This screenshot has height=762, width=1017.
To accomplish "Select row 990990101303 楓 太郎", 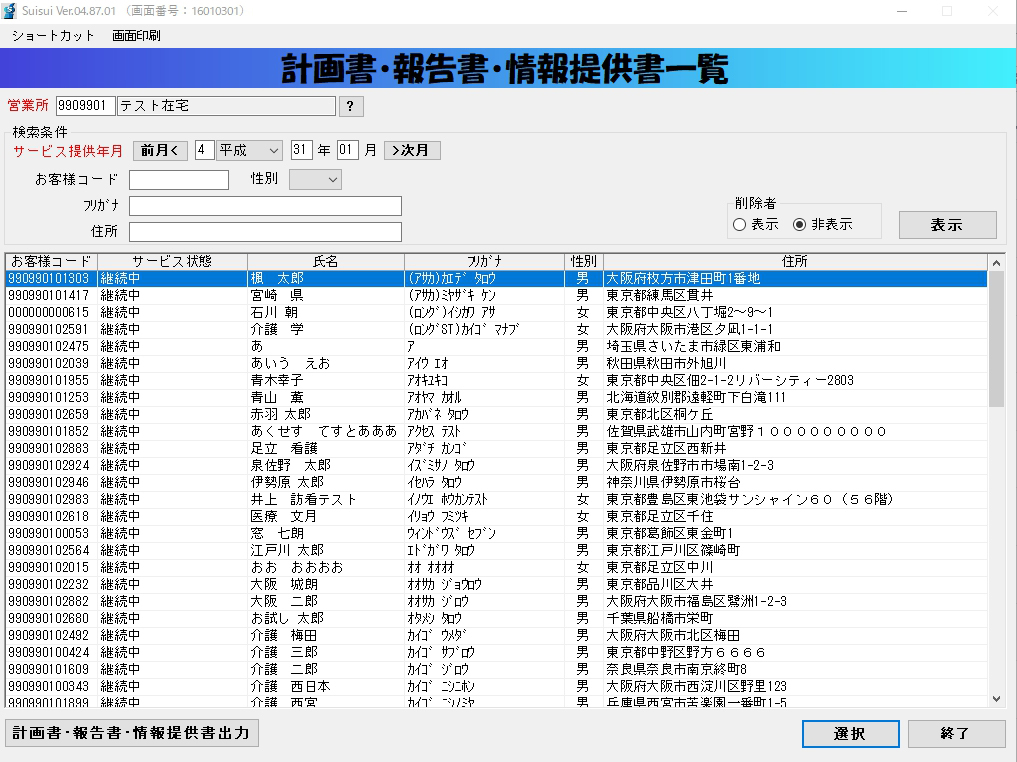I will 496,278.
